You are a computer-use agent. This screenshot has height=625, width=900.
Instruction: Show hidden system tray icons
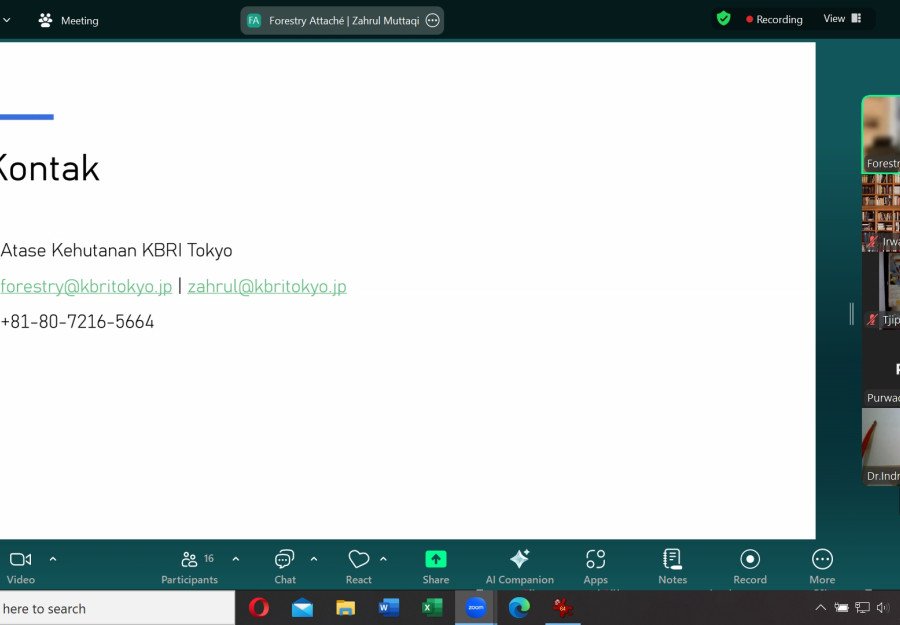[821, 607]
